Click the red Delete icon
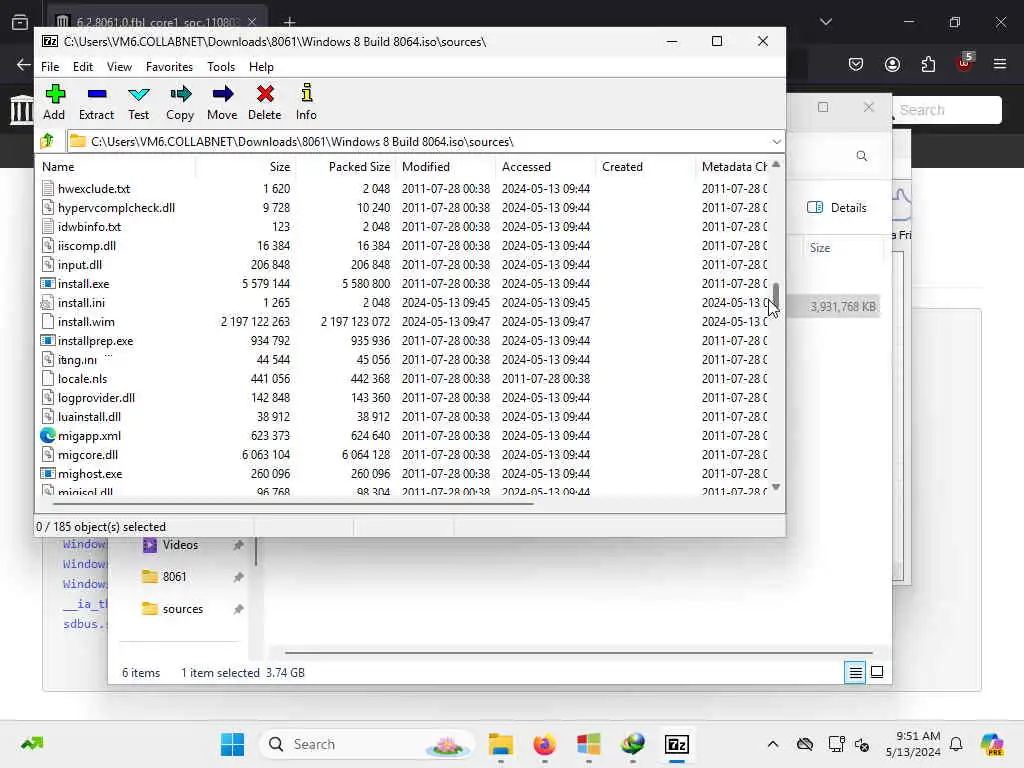The width and height of the screenshot is (1024, 768). [264, 94]
